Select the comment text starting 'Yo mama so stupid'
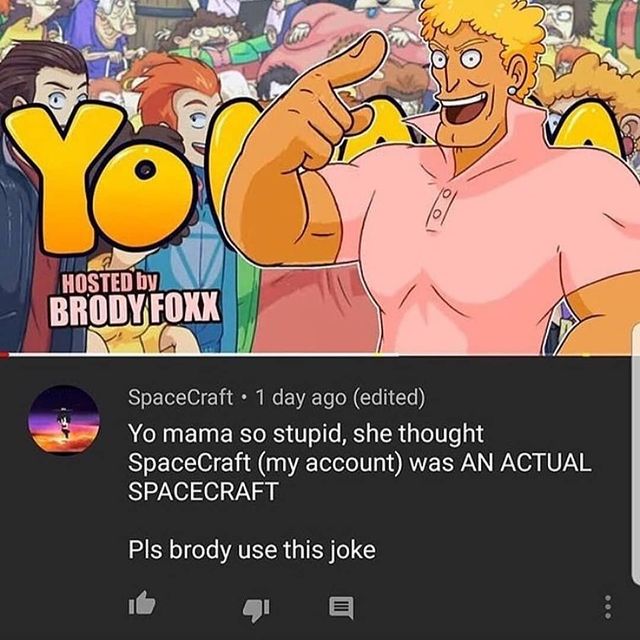Screen dimensions: 640x640 pos(359,462)
